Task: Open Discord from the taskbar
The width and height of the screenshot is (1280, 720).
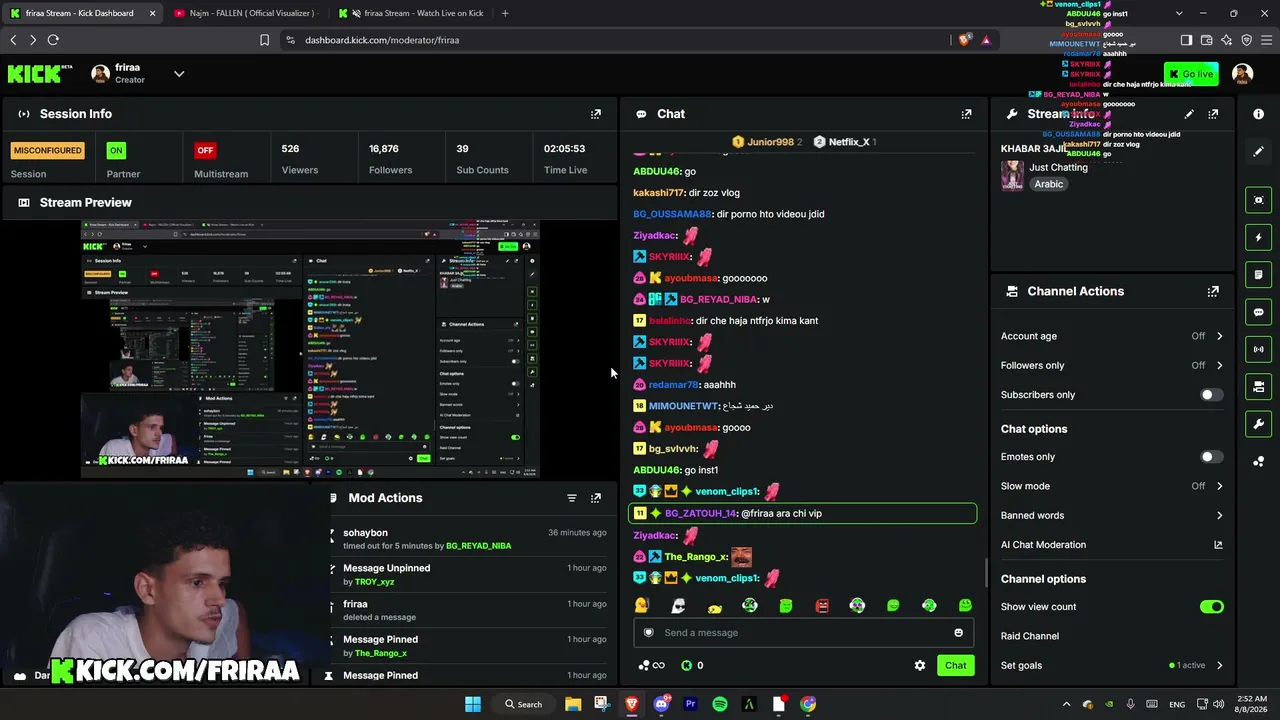Action: [661, 704]
